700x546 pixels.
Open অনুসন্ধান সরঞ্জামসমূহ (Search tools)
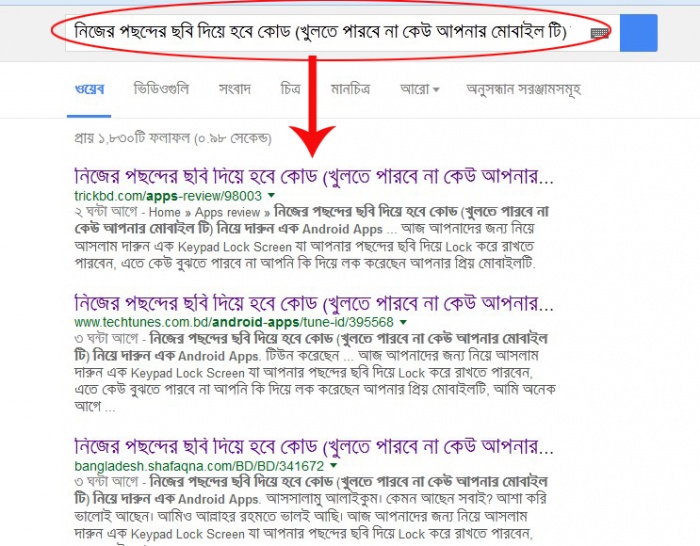tap(523, 90)
